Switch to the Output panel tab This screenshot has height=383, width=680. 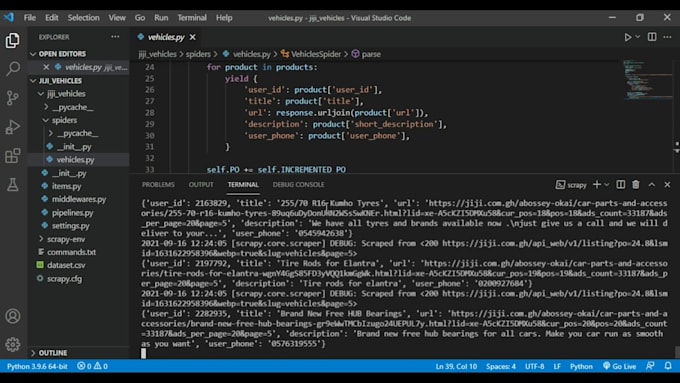point(201,184)
